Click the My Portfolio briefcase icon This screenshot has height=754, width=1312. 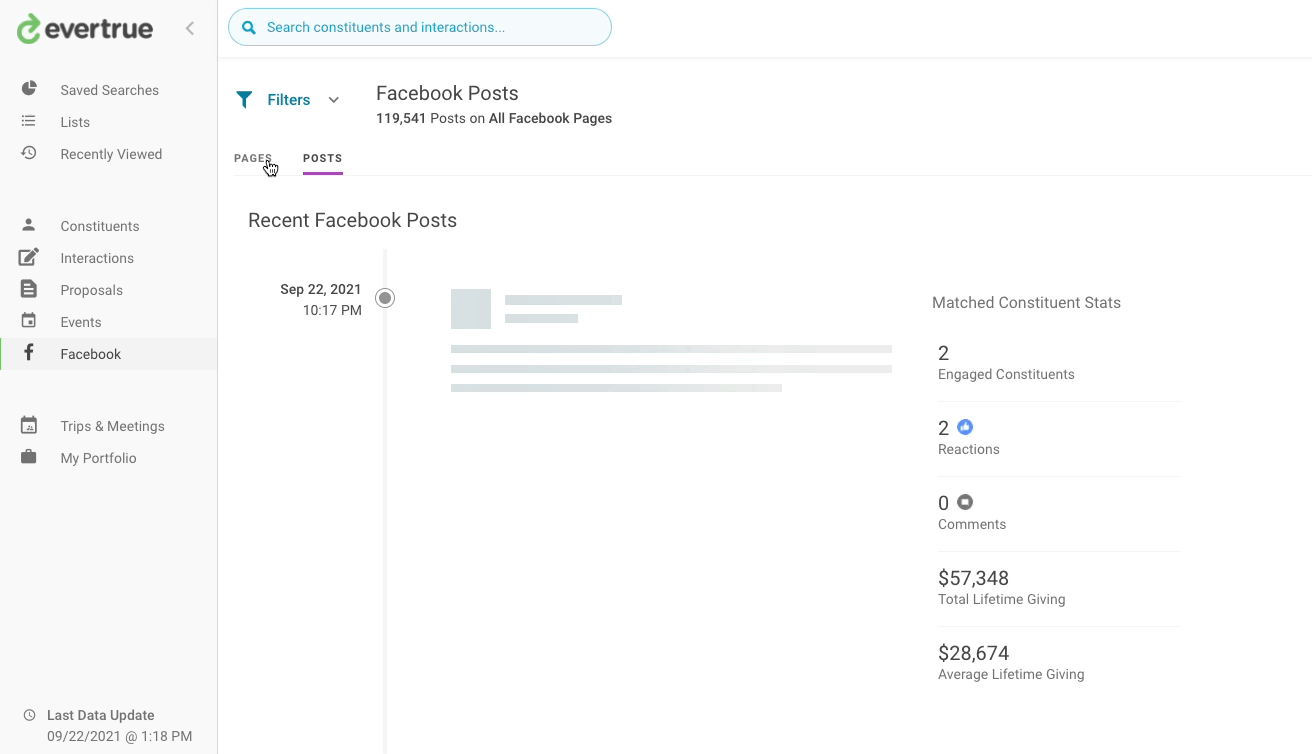[x=29, y=457]
